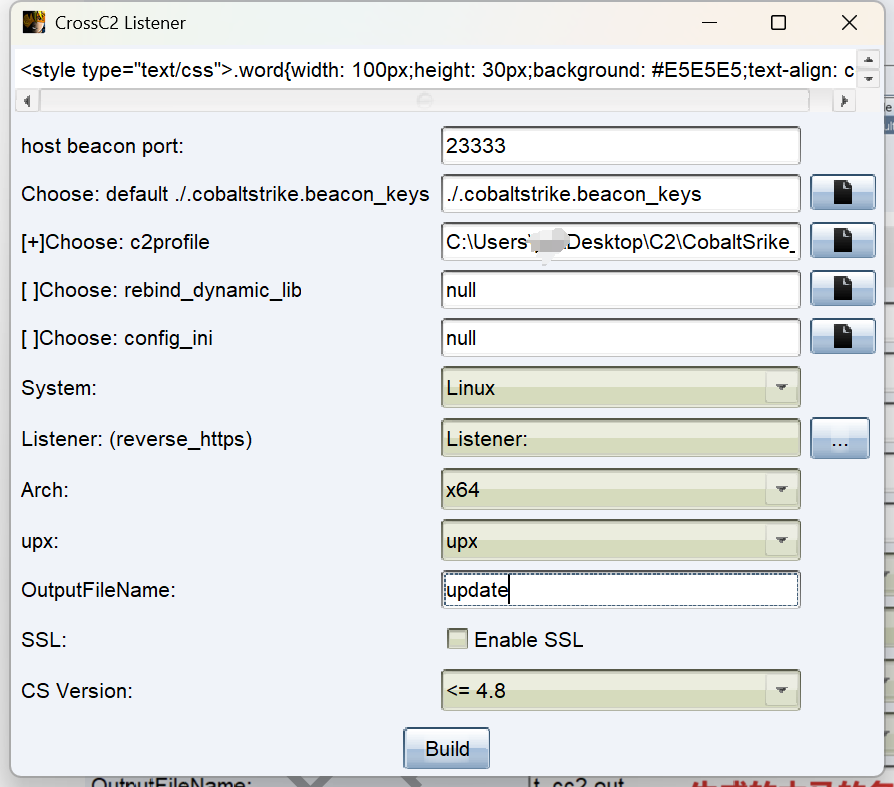Click the 'OutputFileName:' label
The width and height of the screenshot is (894, 787).
[x=98, y=590]
